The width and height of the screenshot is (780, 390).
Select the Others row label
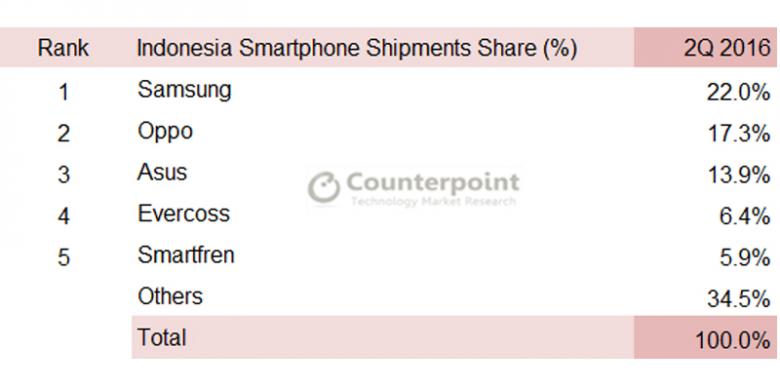tap(170, 296)
